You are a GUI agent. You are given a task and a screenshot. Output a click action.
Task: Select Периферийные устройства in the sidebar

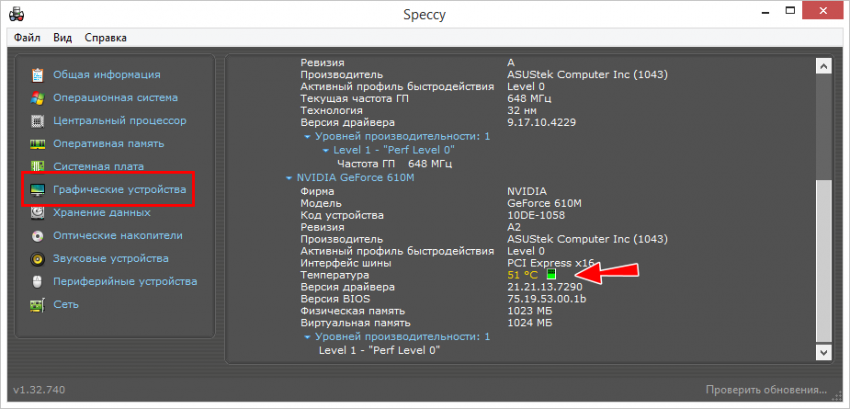[x=125, y=282]
